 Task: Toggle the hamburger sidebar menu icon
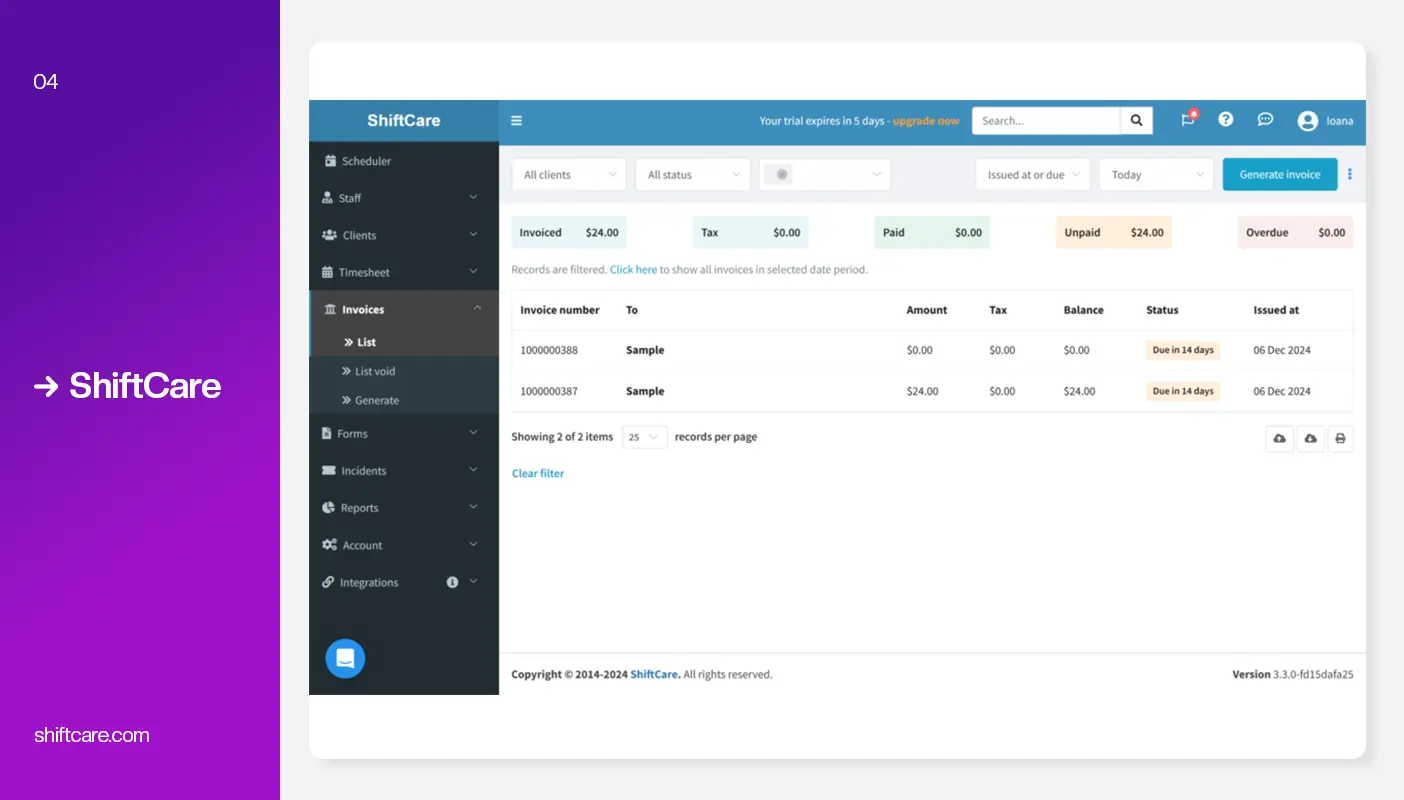pyautogui.click(x=516, y=121)
